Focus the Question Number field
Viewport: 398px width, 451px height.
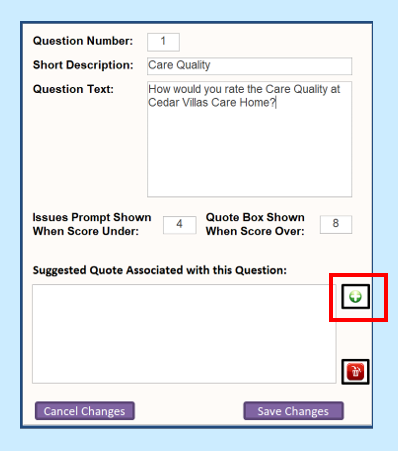point(163,42)
